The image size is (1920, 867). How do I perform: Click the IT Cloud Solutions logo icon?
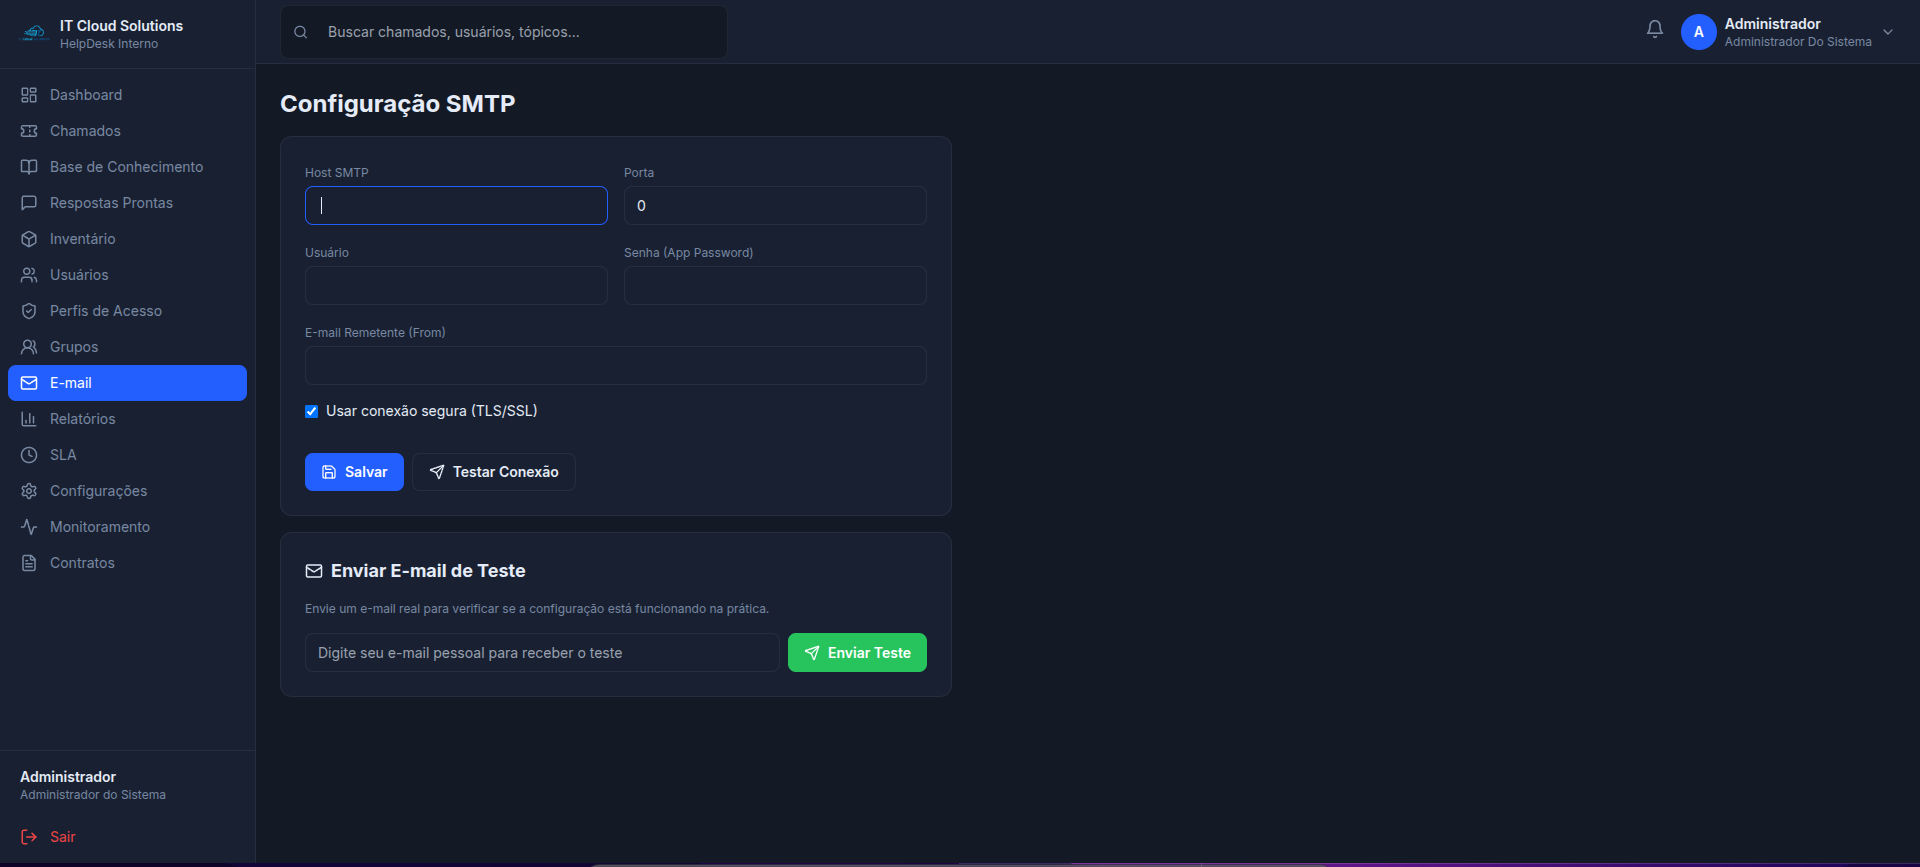[x=35, y=33]
